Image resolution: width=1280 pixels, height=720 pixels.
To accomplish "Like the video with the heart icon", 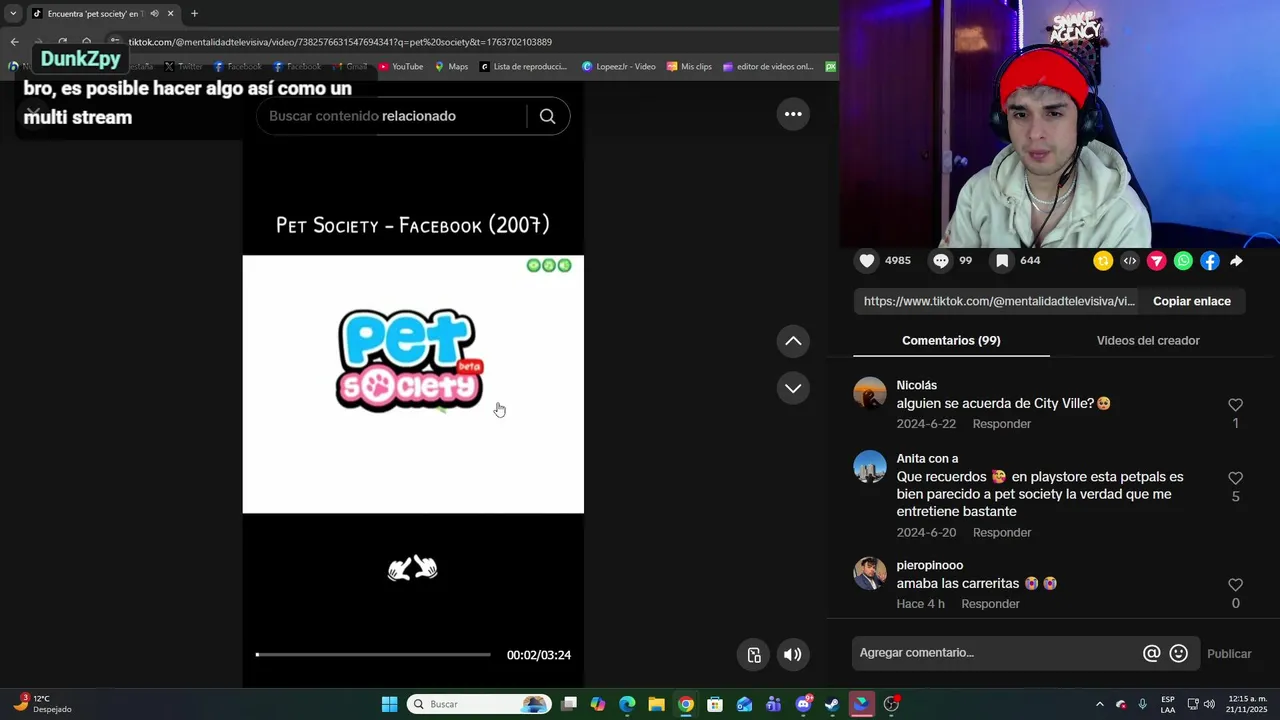I will [x=867, y=261].
